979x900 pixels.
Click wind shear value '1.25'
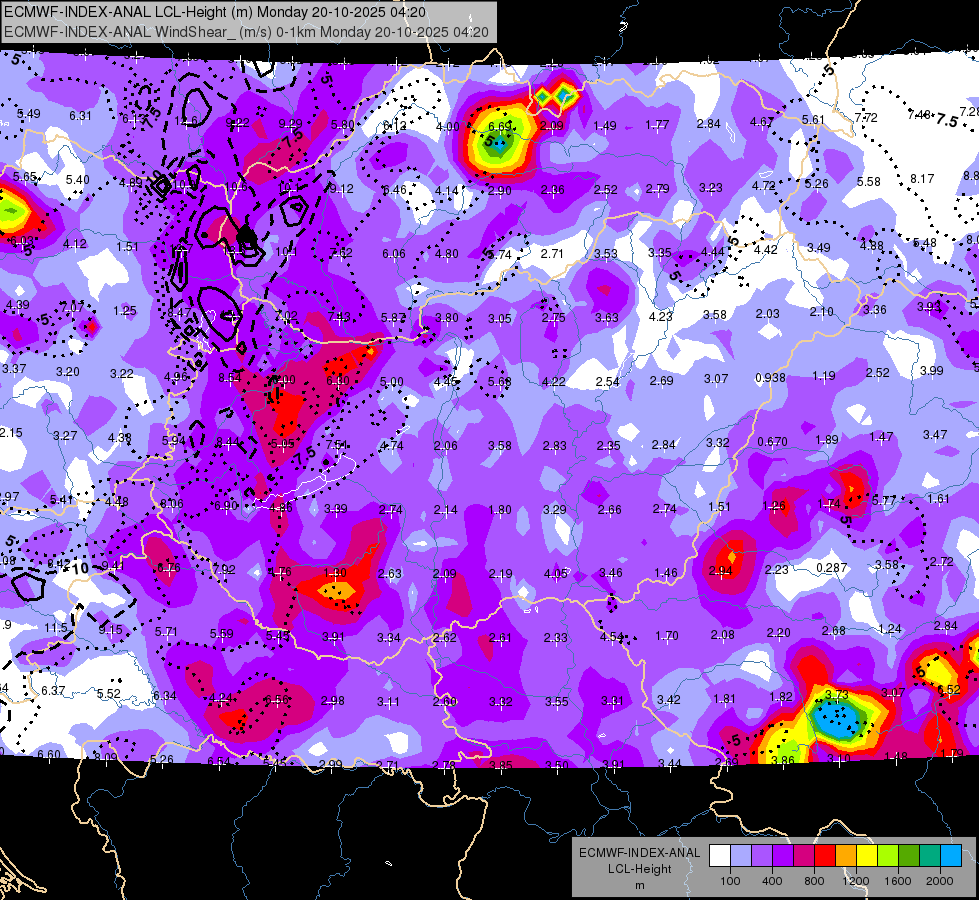[x=125, y=310]
